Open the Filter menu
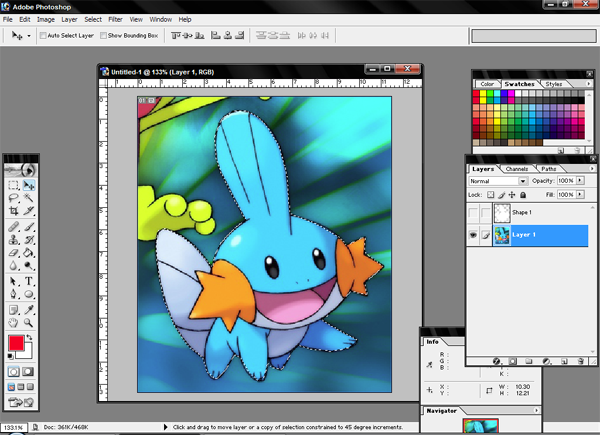 [x=115, y=20]
